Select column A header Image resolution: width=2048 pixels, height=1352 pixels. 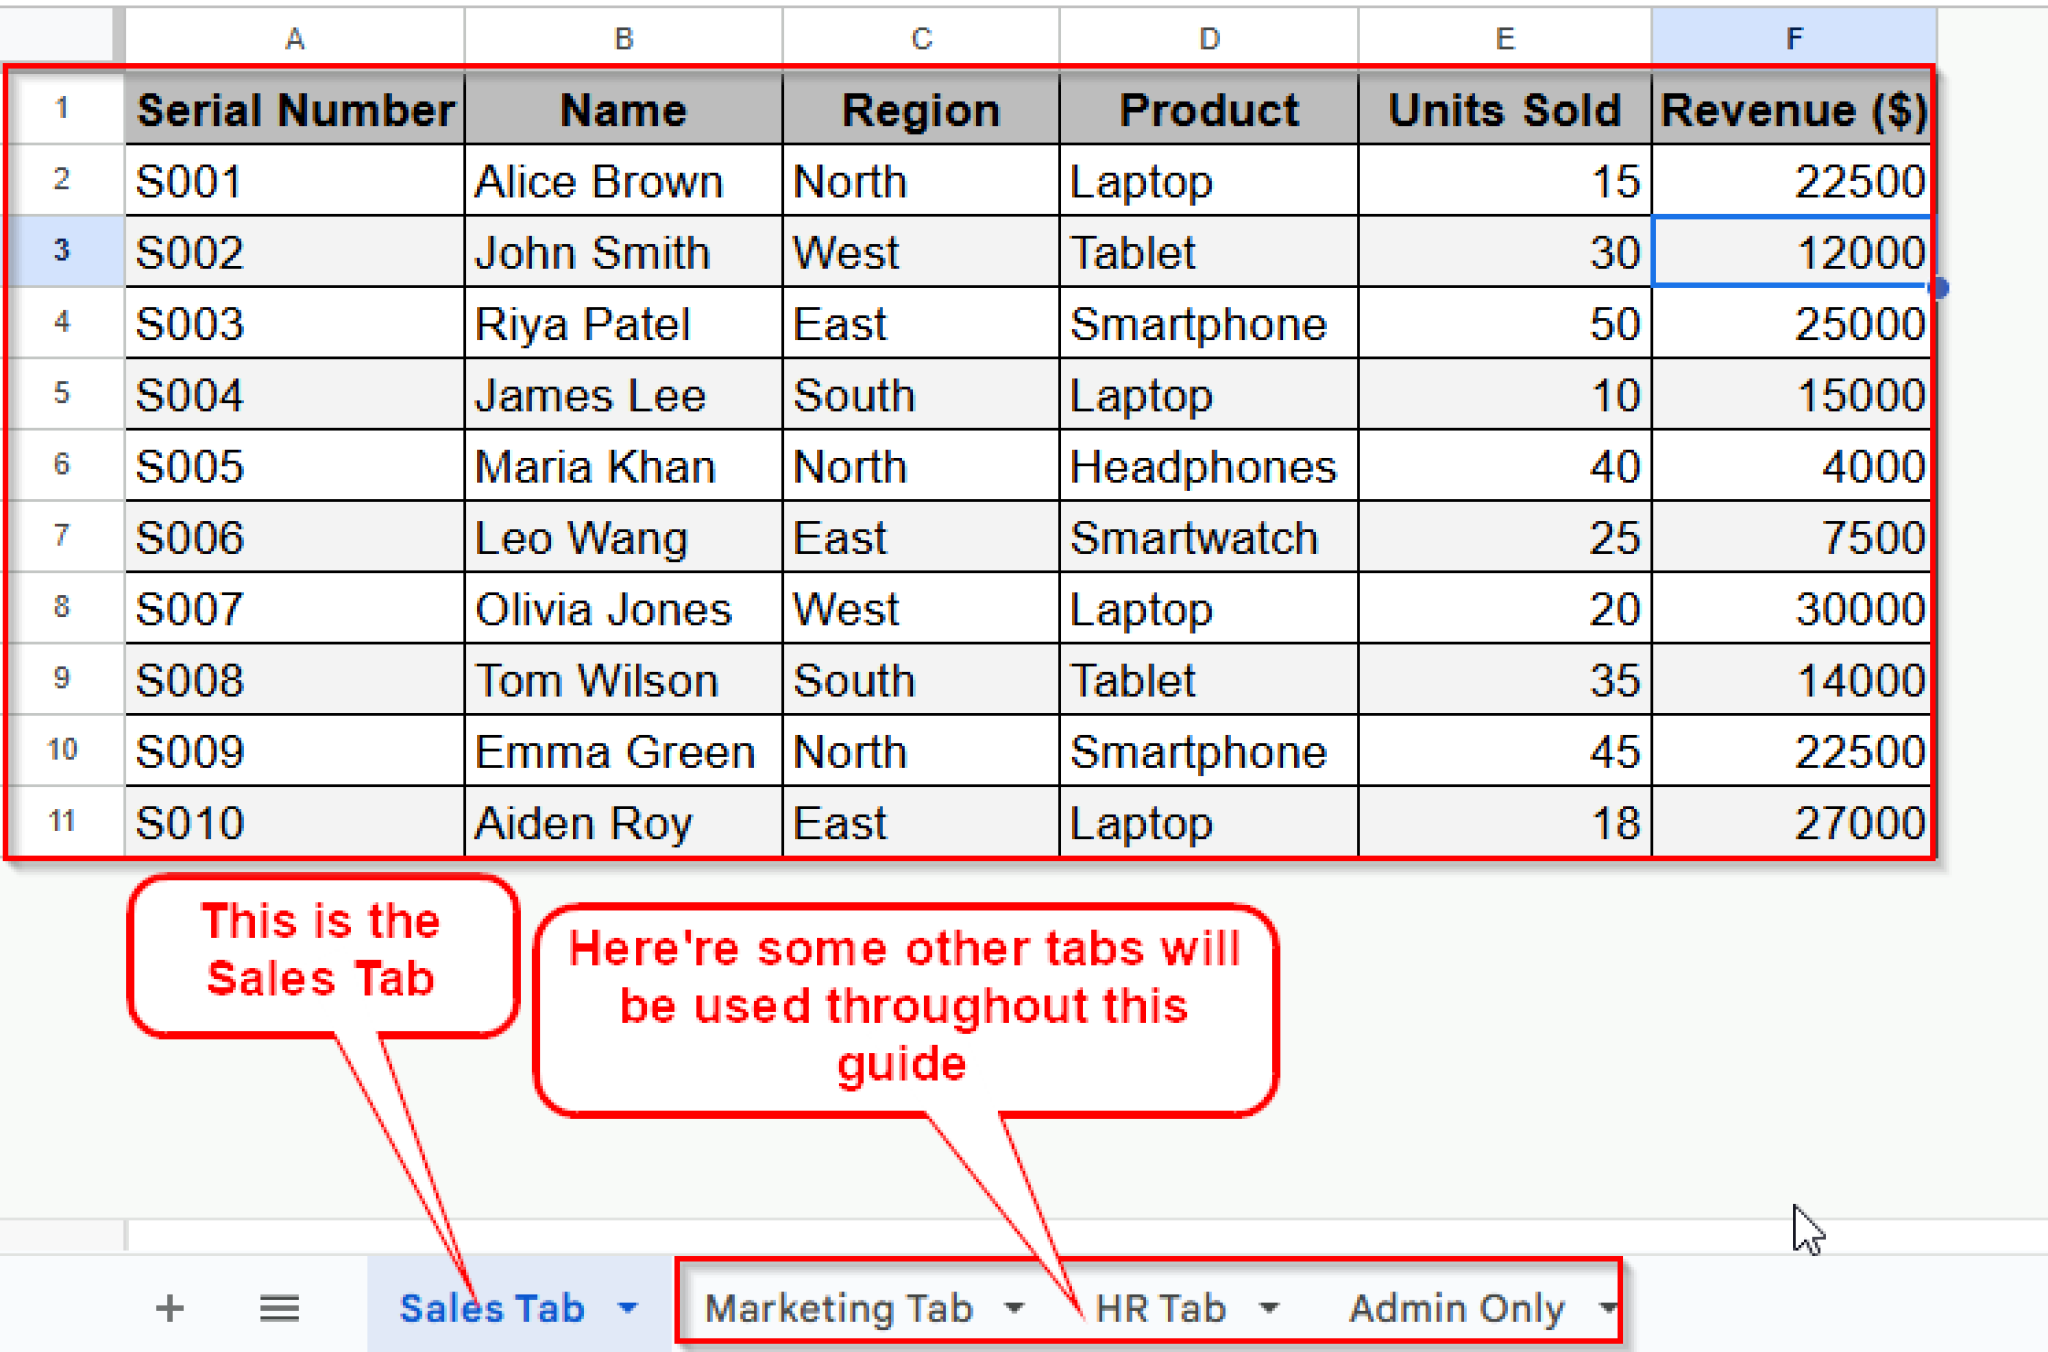click(x=294, y=38)
